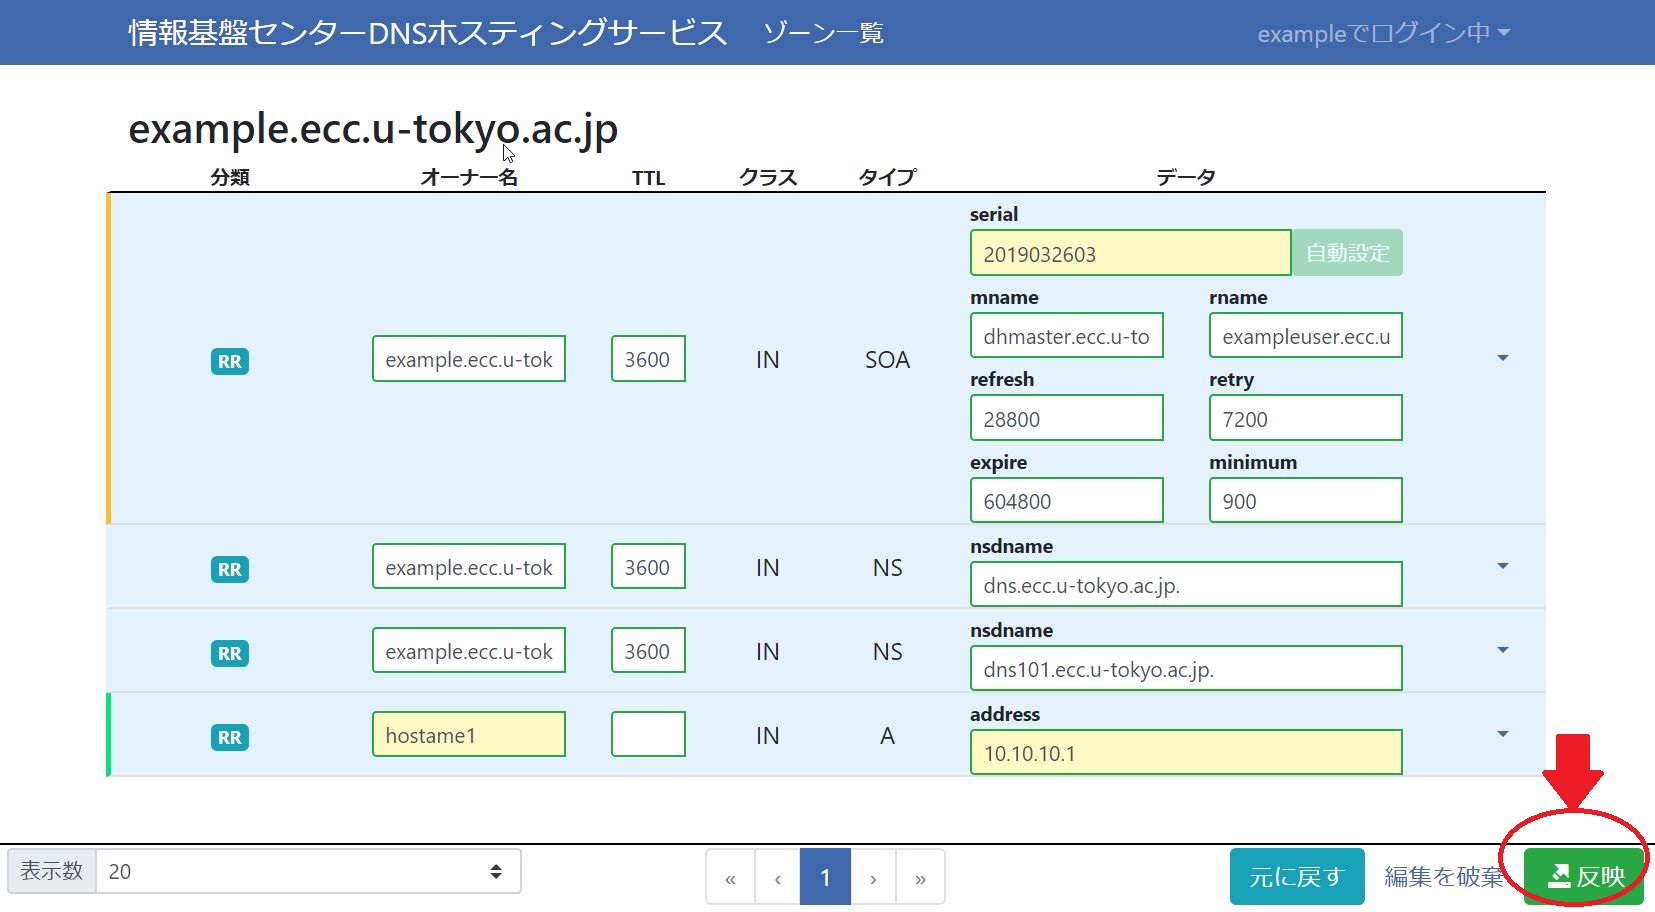Open the exampleでログイン中 user menu
Viewport: 1655px width, 912px height.
tap(1383, 33)
